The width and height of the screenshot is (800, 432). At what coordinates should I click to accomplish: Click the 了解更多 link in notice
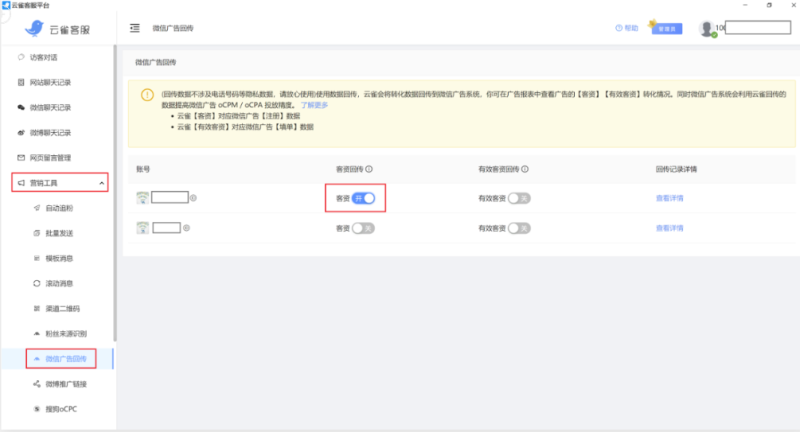coord(315,105)
